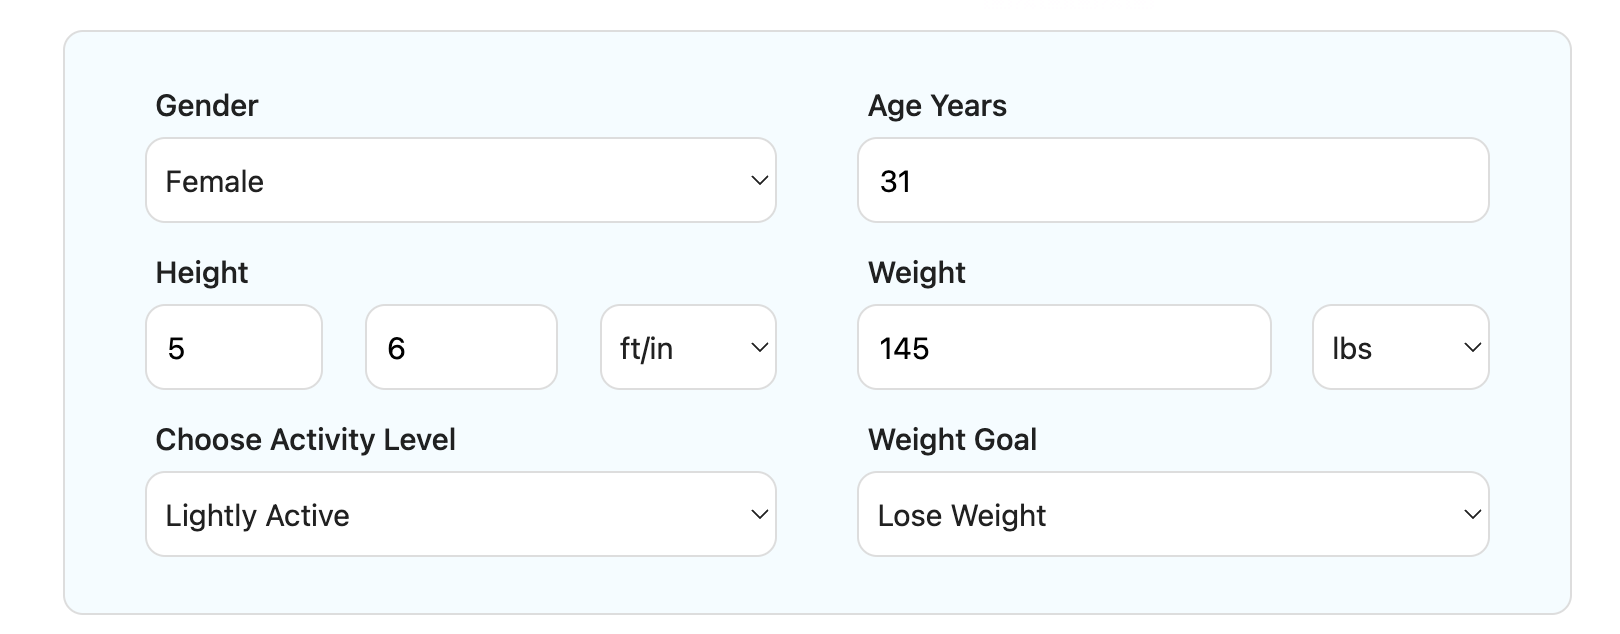
Task: Click the Height label
Action: point(201,272)
